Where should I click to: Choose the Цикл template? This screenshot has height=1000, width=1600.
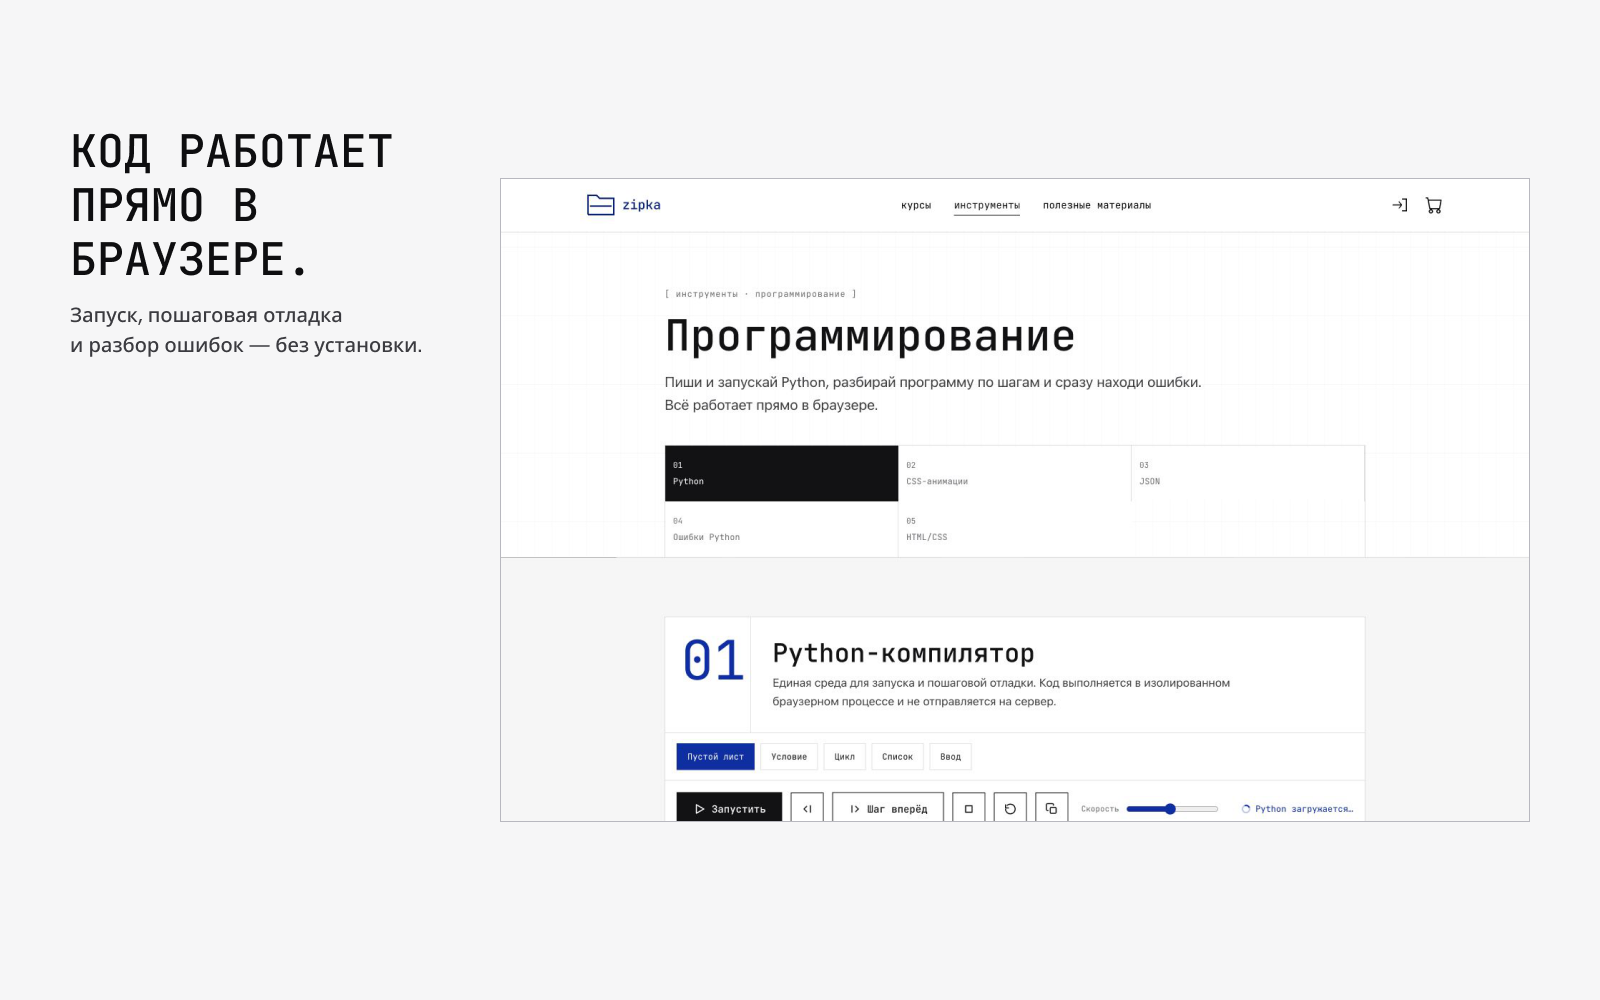click(845, 757)
